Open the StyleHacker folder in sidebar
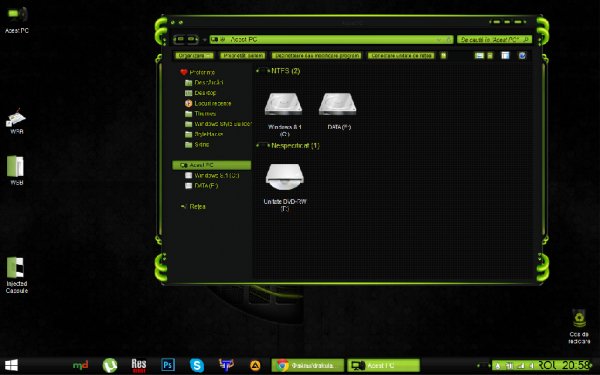Viewport: 600px width, 375px height. coord(204,134)
